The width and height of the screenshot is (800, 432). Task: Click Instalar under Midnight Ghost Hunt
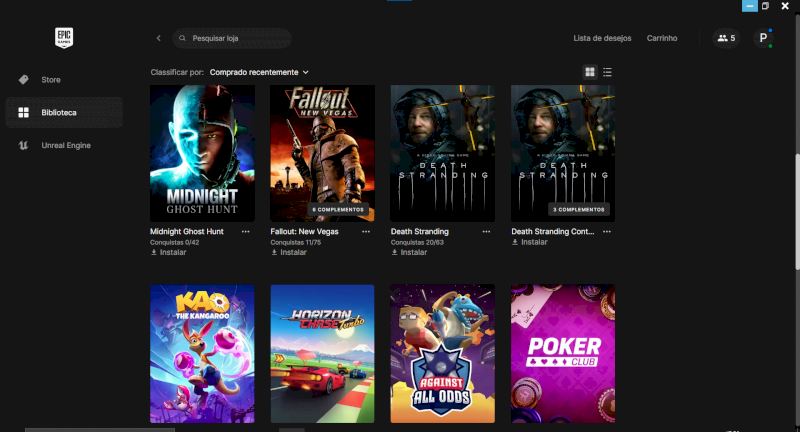(x=168, y=252)
